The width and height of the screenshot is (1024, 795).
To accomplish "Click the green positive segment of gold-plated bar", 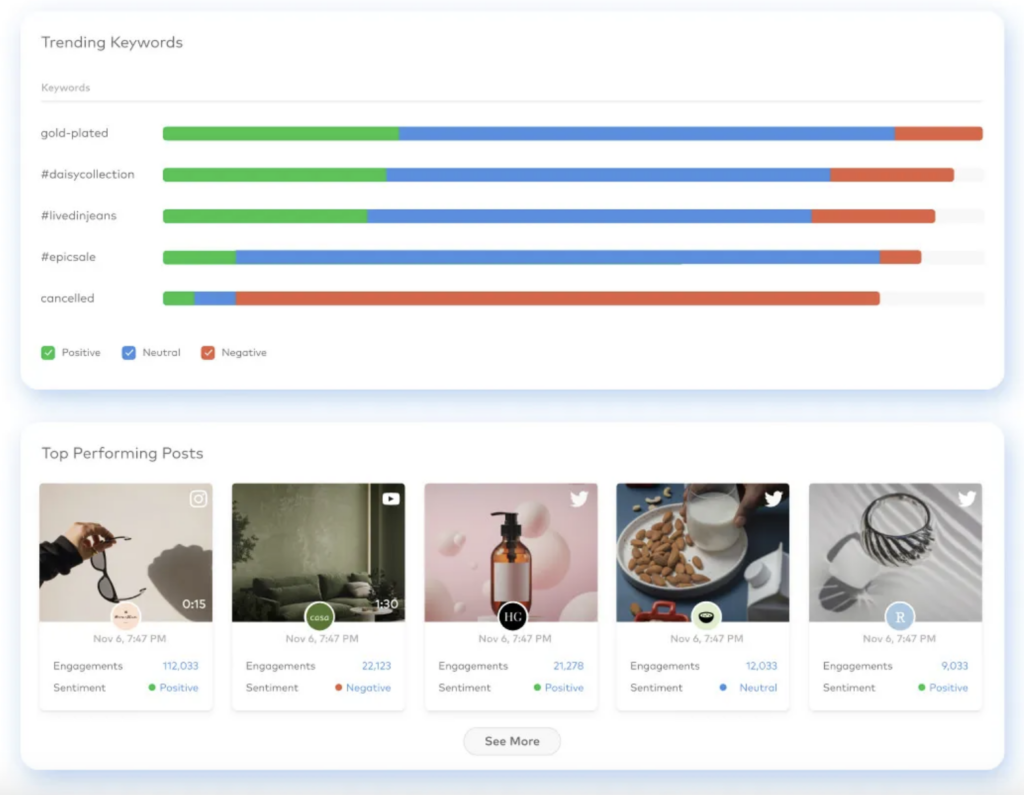I will coord(281,133).
